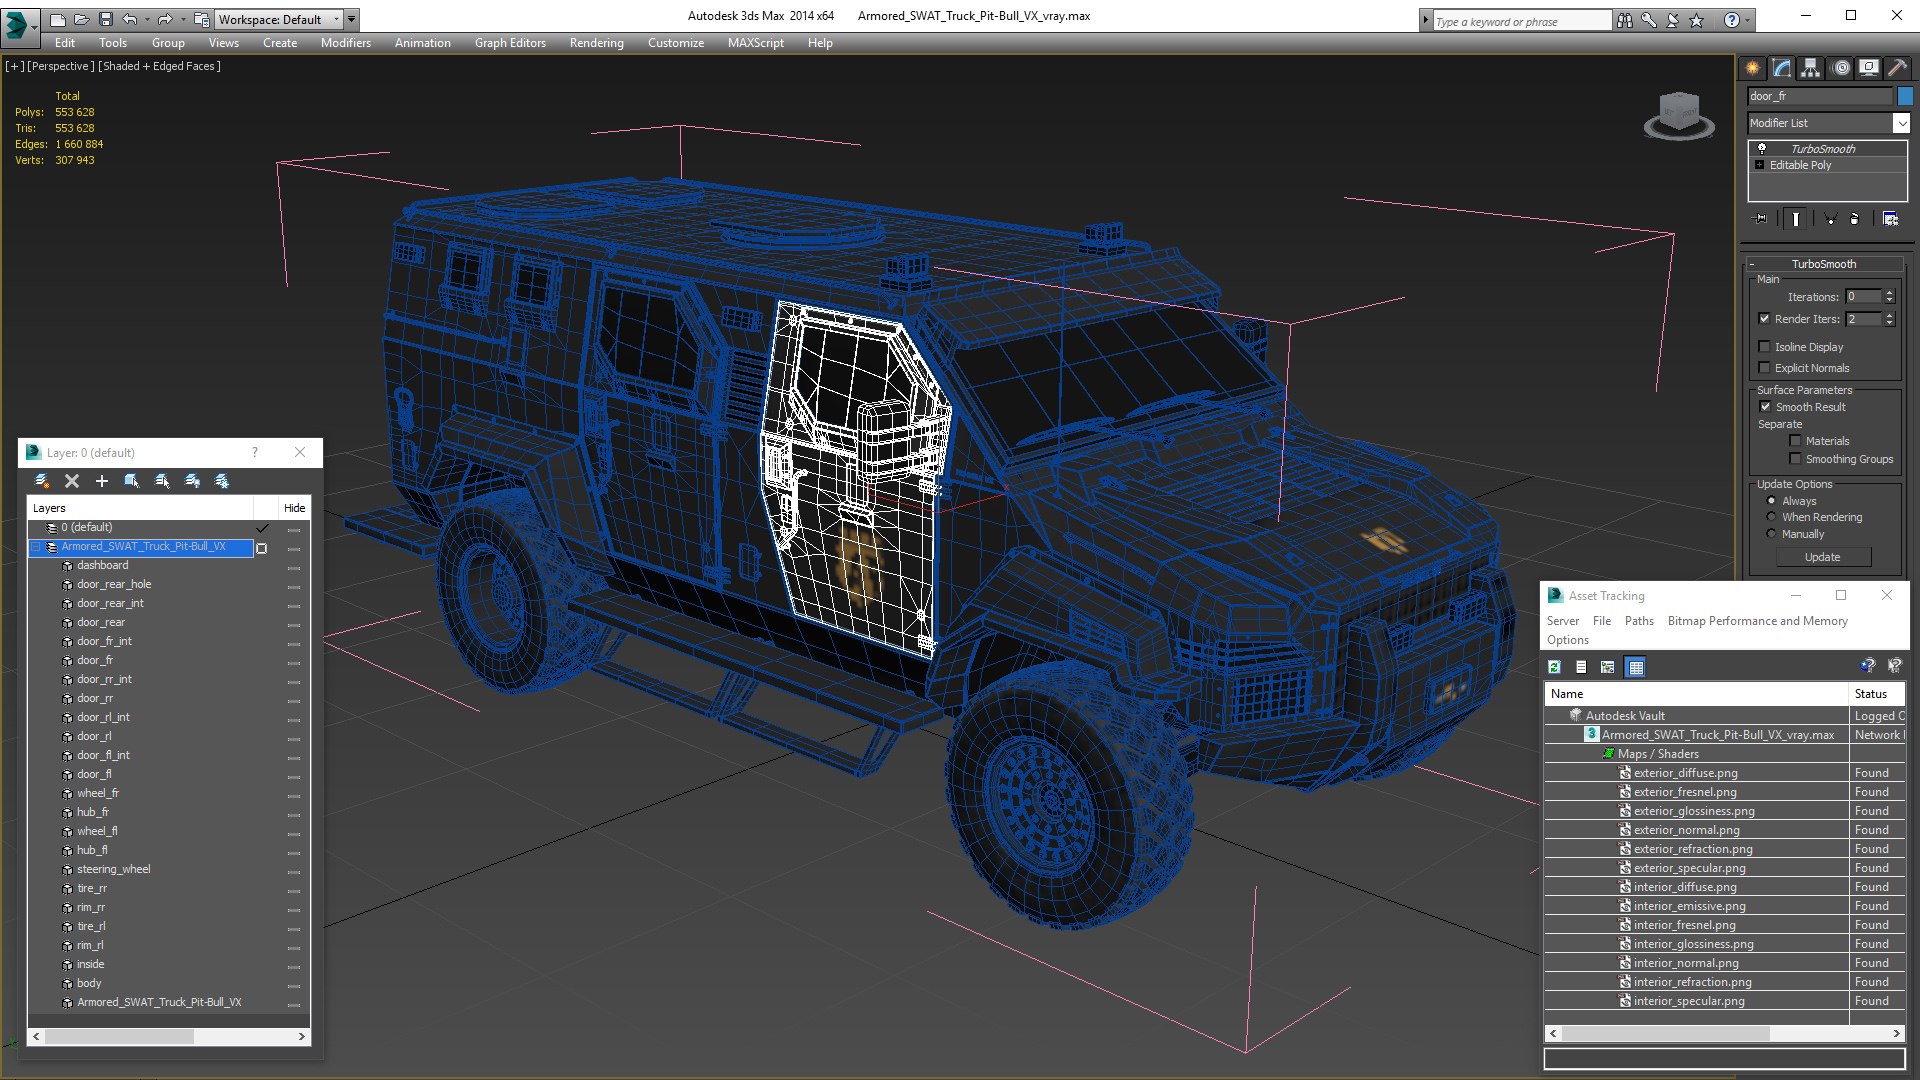This screenshot has width=1920, height=1080.
Task: Collapse the TurboSmooth rollout header
Action: 1823,264
